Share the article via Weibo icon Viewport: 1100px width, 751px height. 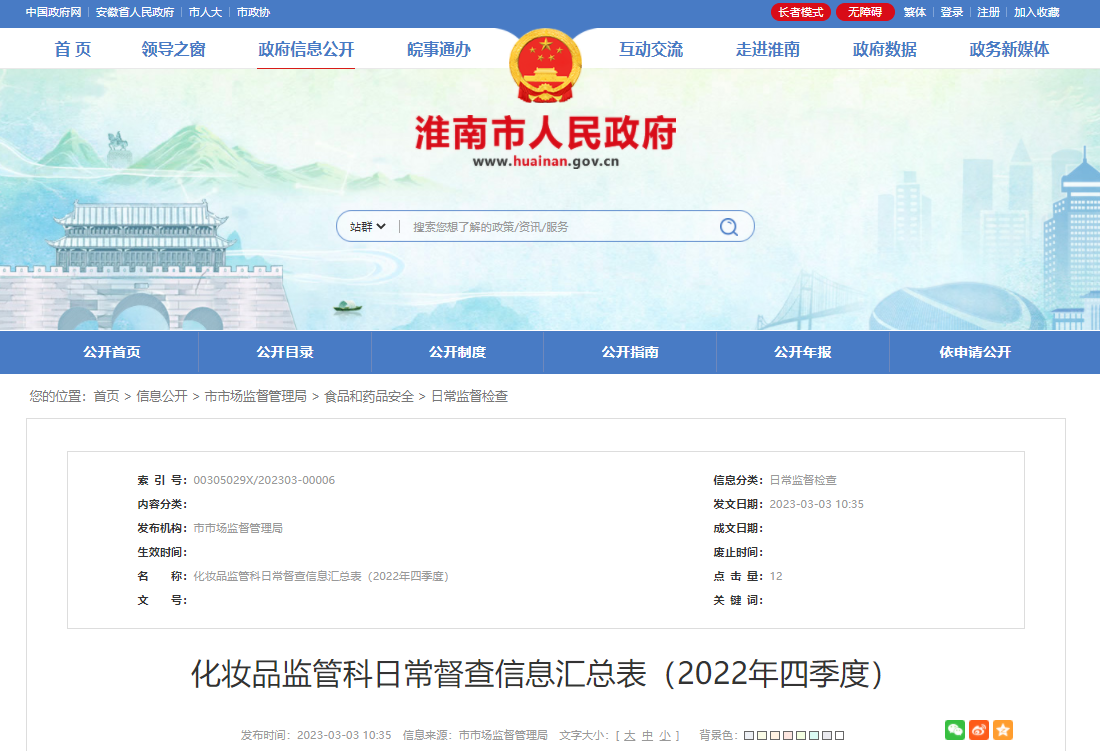pyautogui.click(x=979, y=730)
